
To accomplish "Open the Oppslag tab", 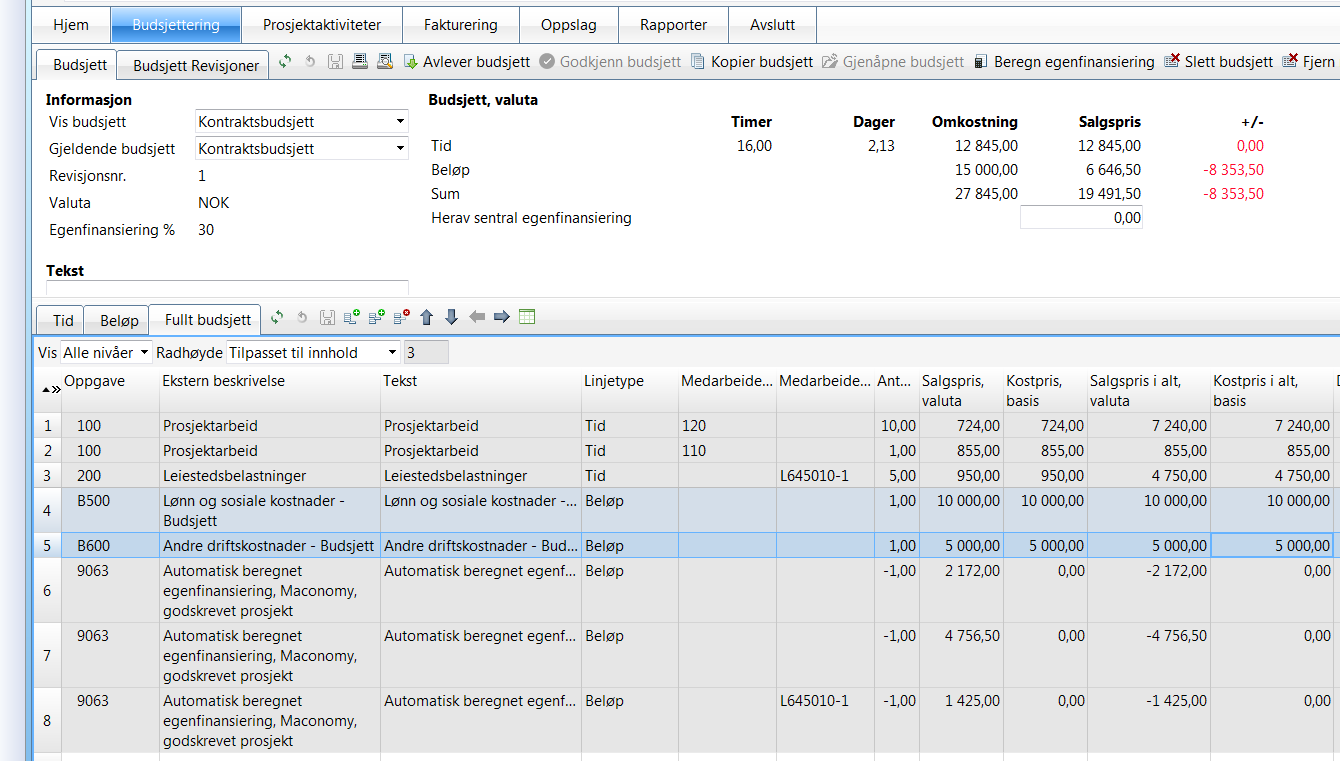I will click(569, 25).
